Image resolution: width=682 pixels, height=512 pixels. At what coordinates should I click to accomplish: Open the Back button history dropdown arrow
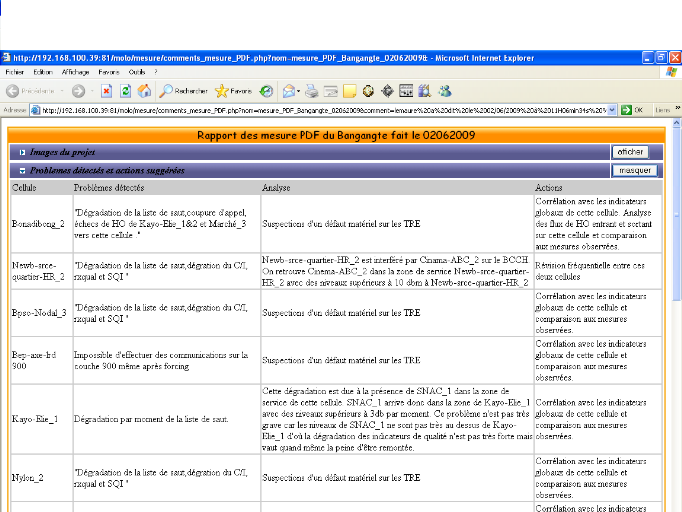pos(61,90)
